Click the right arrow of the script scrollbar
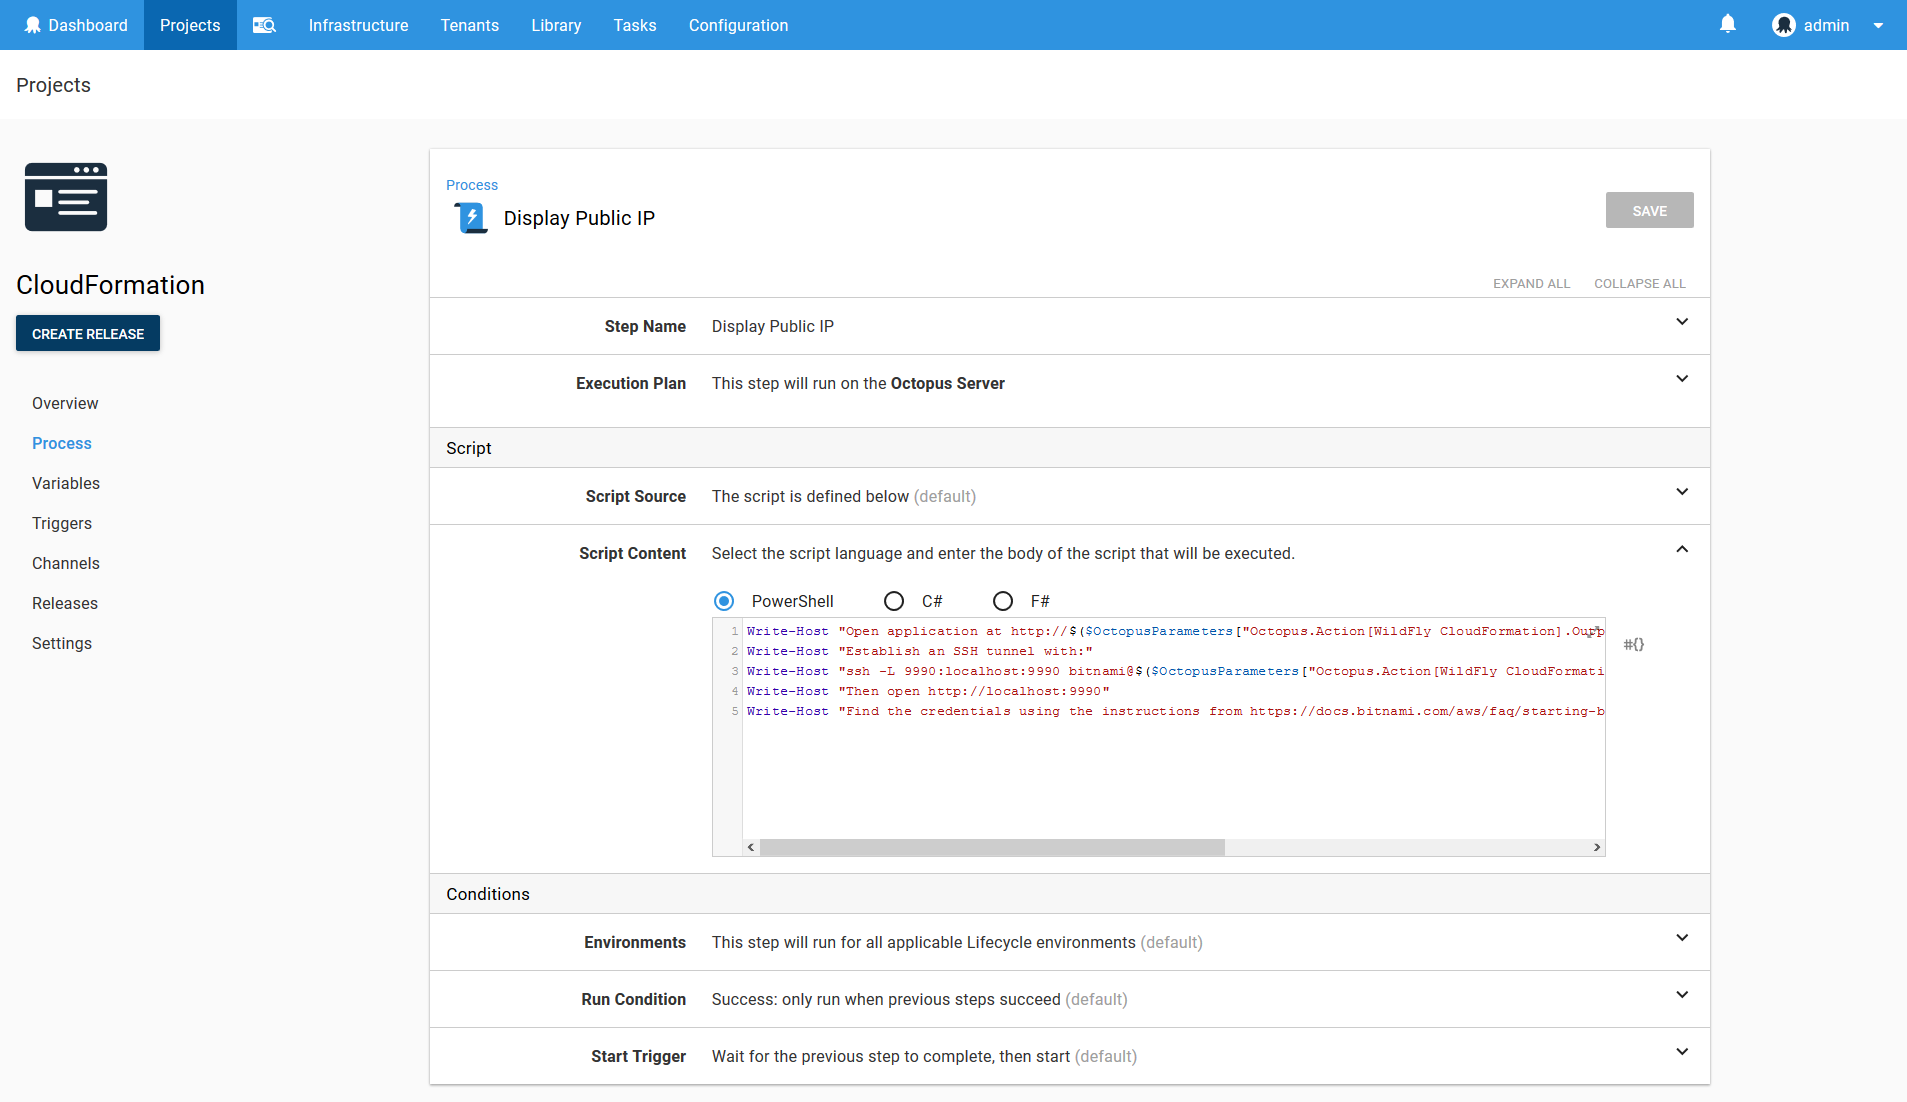Image resolution: width=1907 pixels, height=1102 pixels. tap(1595, 847)
